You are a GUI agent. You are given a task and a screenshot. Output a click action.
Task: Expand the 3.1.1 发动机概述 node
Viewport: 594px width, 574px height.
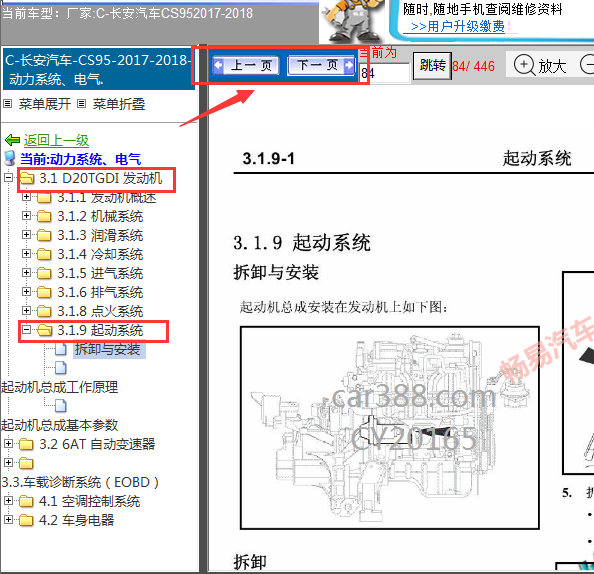(x=26, y=197)
